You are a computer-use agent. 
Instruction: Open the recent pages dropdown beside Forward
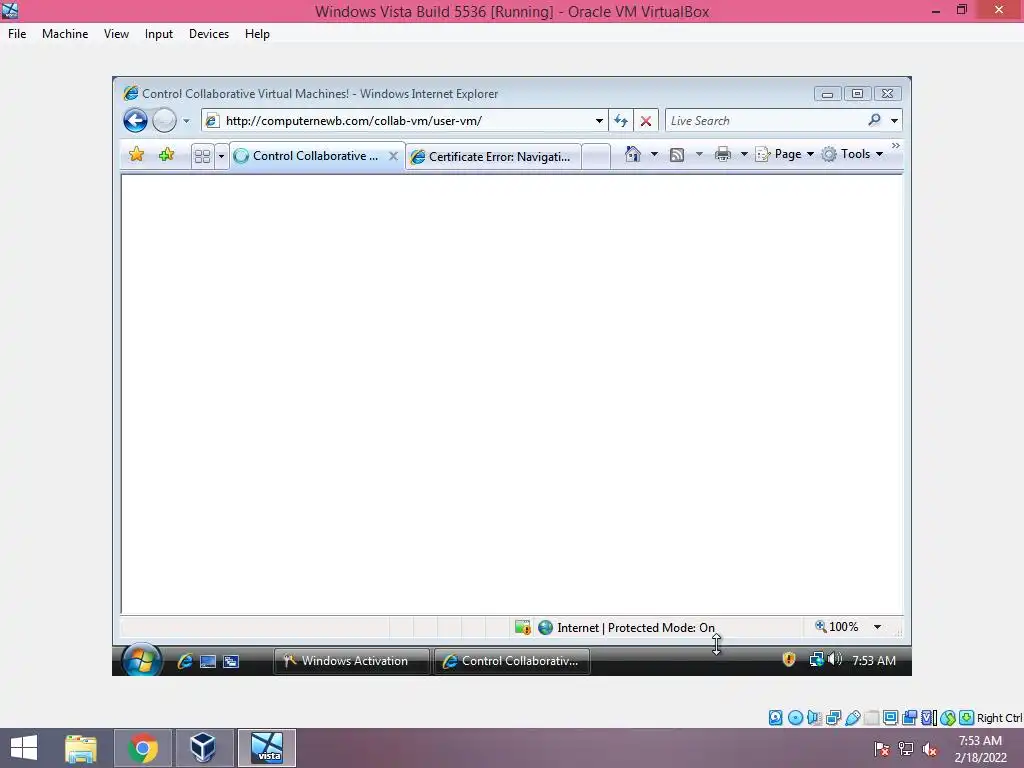[186, 121]
